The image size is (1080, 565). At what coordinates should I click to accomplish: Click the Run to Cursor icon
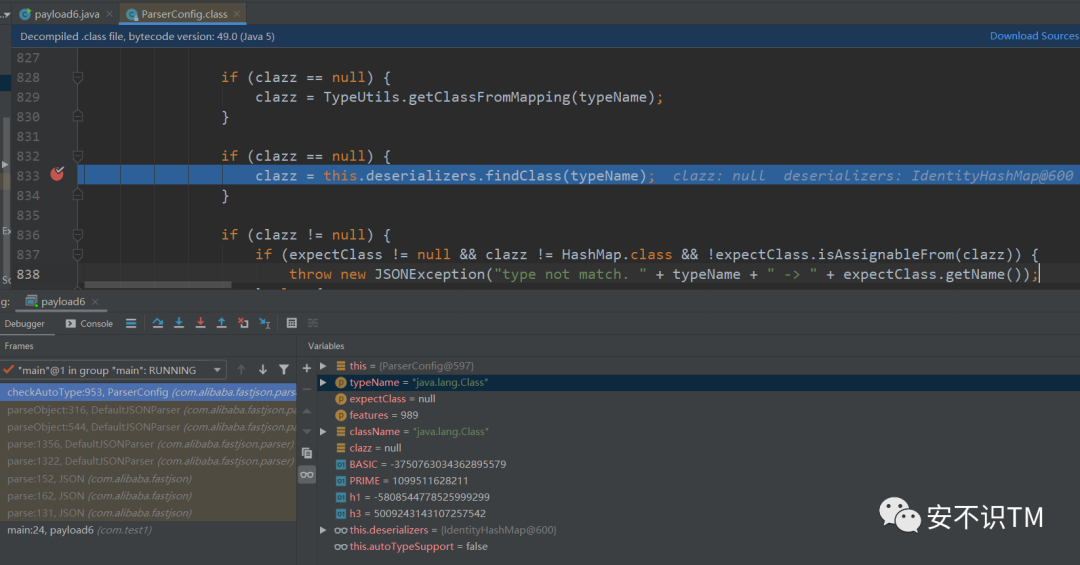click(264, 323)
